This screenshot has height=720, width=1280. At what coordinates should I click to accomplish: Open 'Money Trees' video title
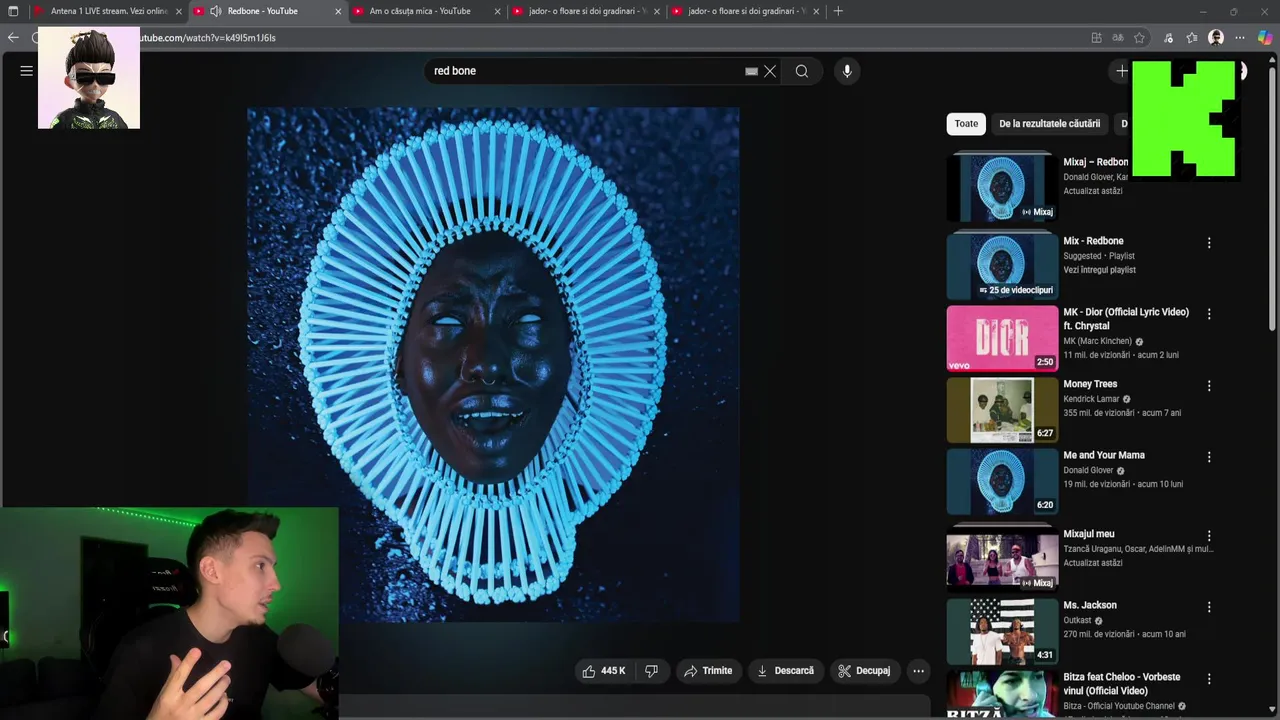point(1090,384)
